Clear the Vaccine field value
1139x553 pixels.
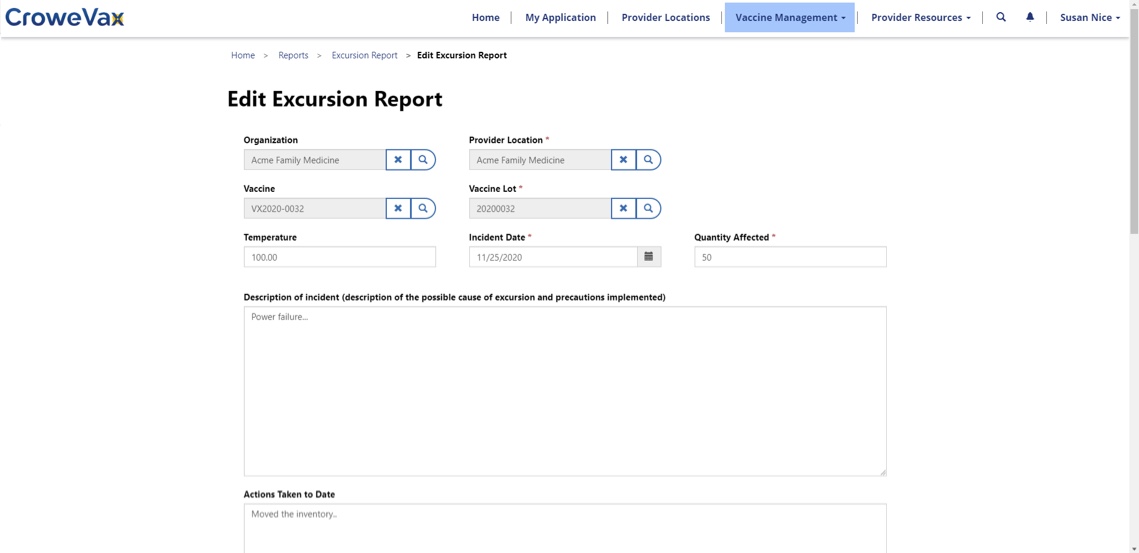tap(398, 208)
